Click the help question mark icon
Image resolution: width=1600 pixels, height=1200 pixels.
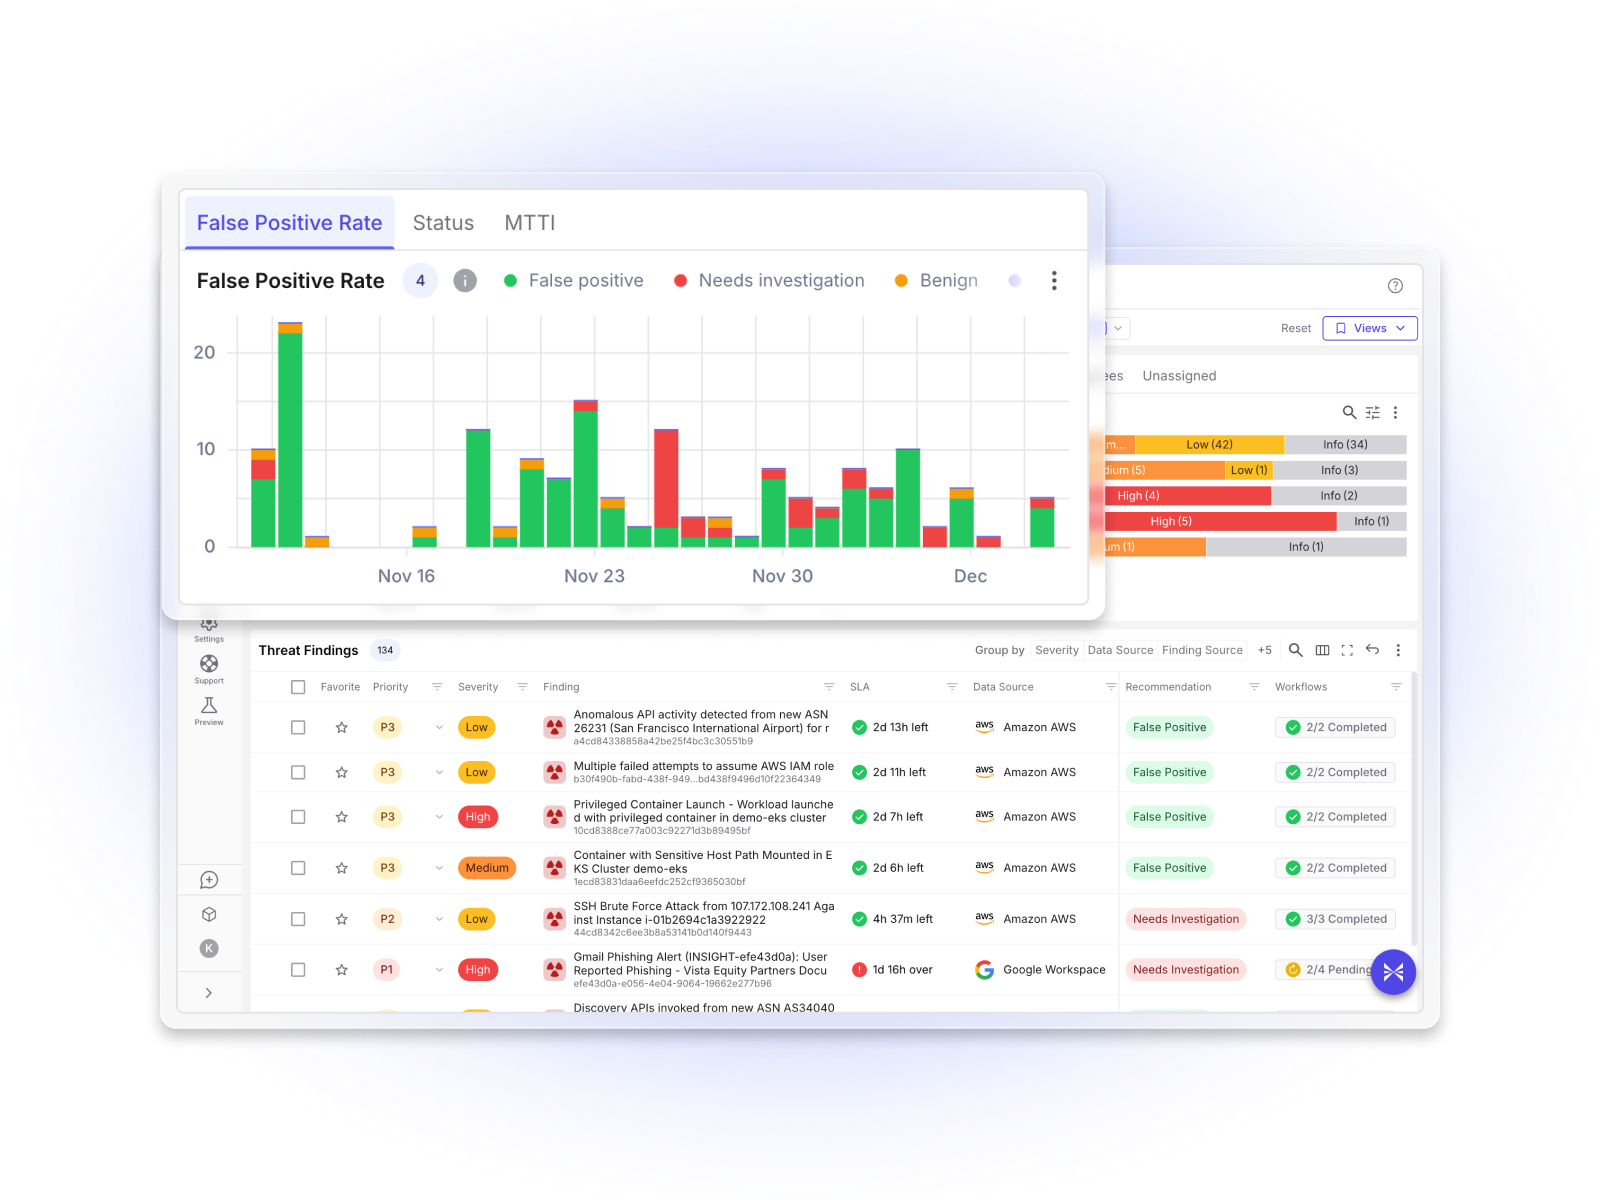click(x=1395, y=286)
